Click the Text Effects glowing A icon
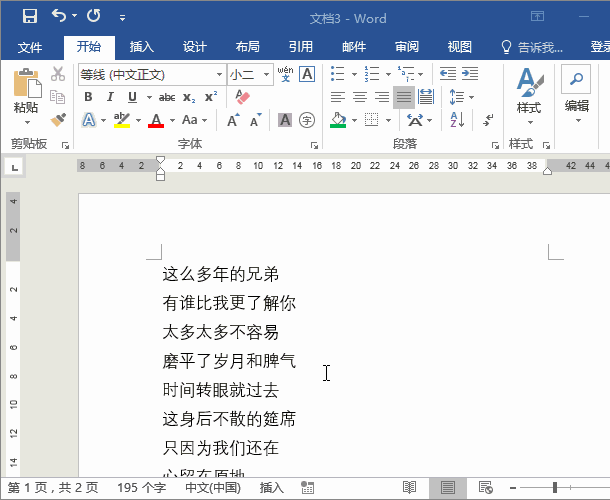This screenshot has height=500, width=610. pyautogui.click(x=89, y=120)
